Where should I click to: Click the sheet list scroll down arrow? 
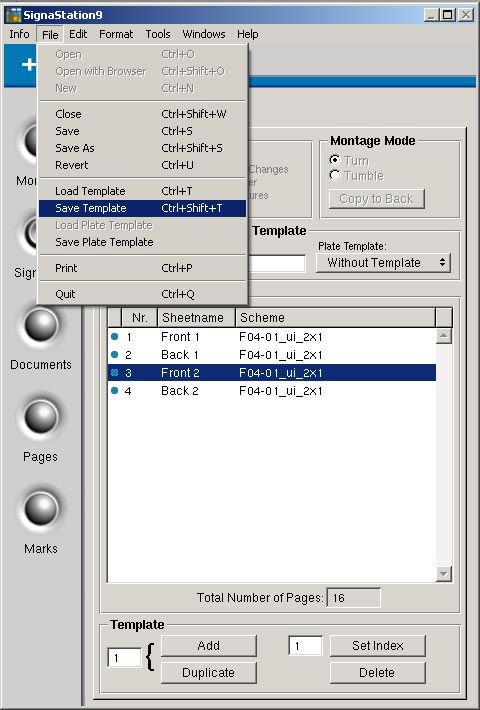click(444, 574)
